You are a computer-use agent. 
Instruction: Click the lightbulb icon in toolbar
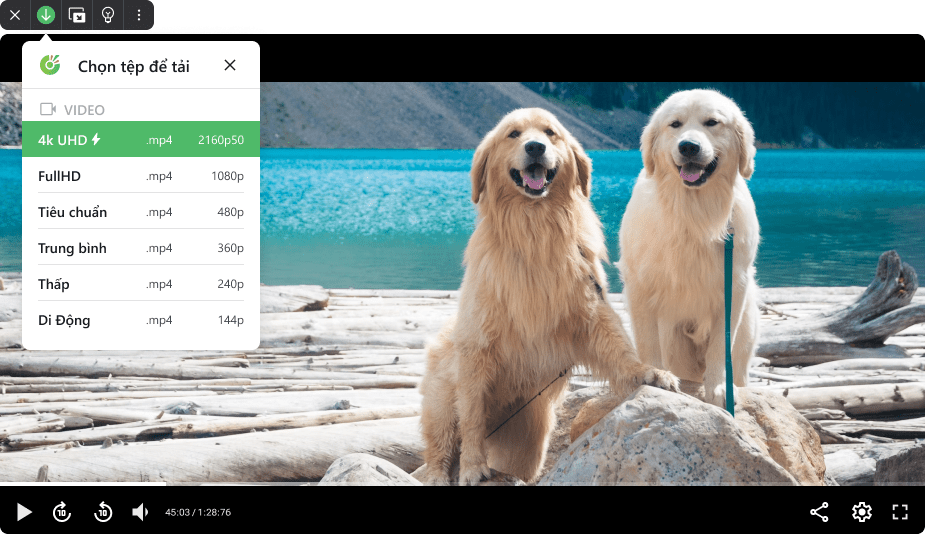108,15
